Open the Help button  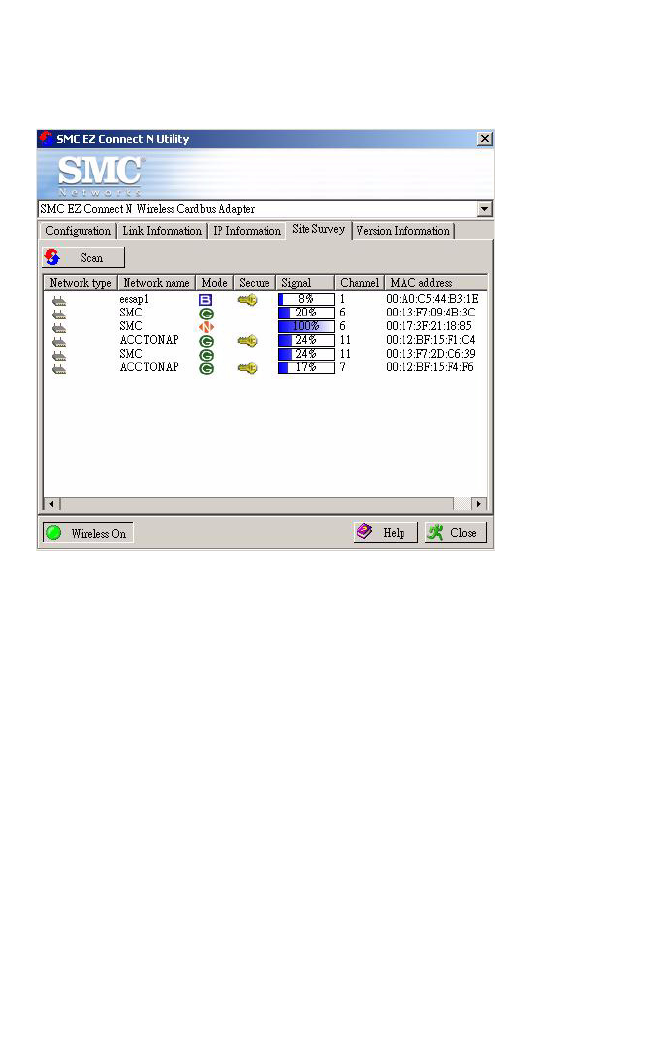[x=386, y=533]
